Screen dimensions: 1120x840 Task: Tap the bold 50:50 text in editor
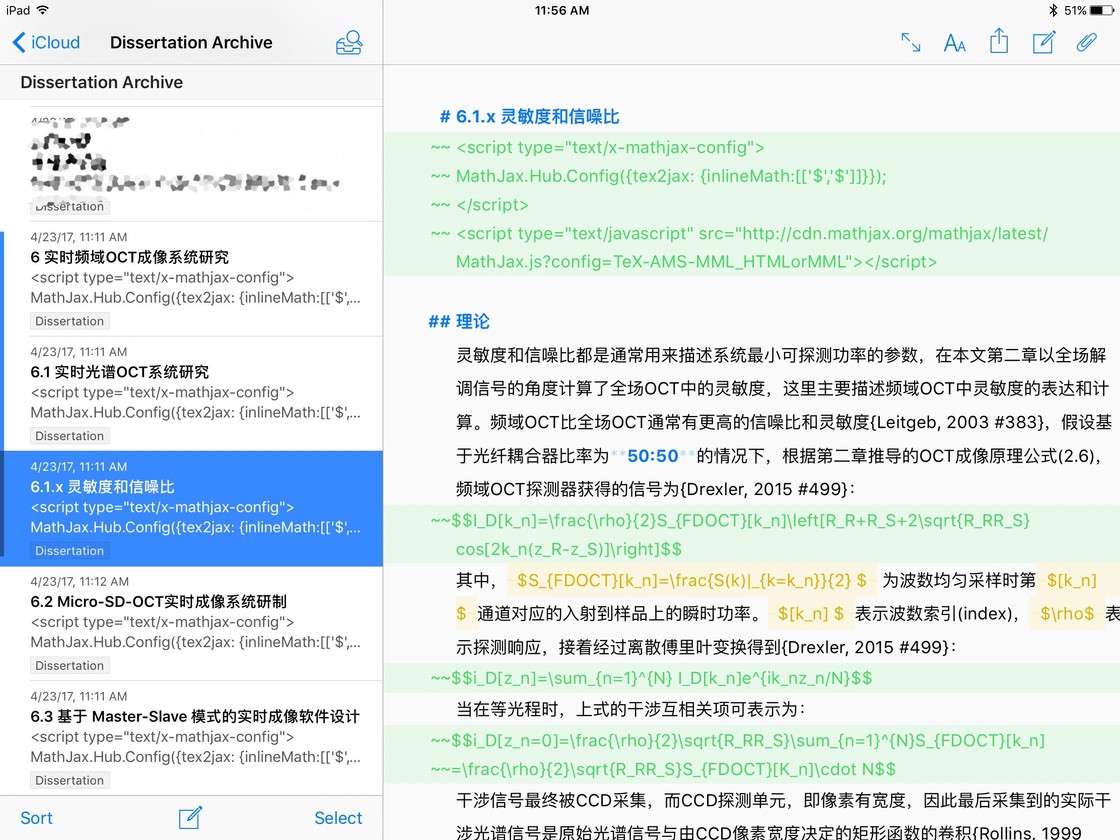click(x=652, y=456)
